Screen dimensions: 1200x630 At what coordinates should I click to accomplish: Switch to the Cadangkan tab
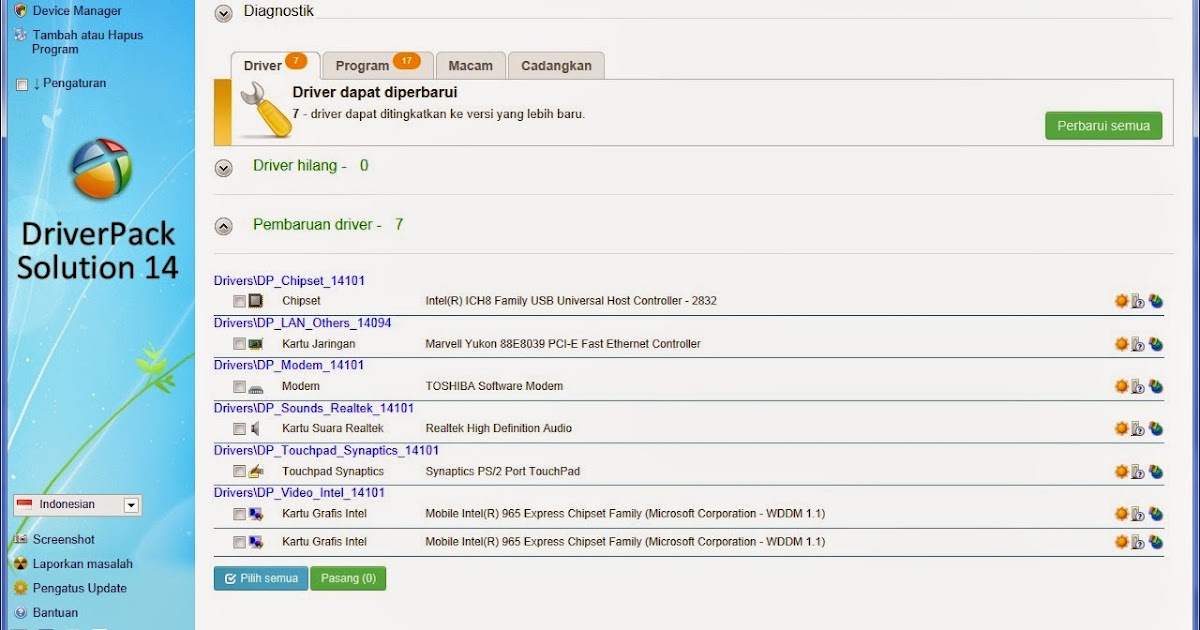point(556,65)
